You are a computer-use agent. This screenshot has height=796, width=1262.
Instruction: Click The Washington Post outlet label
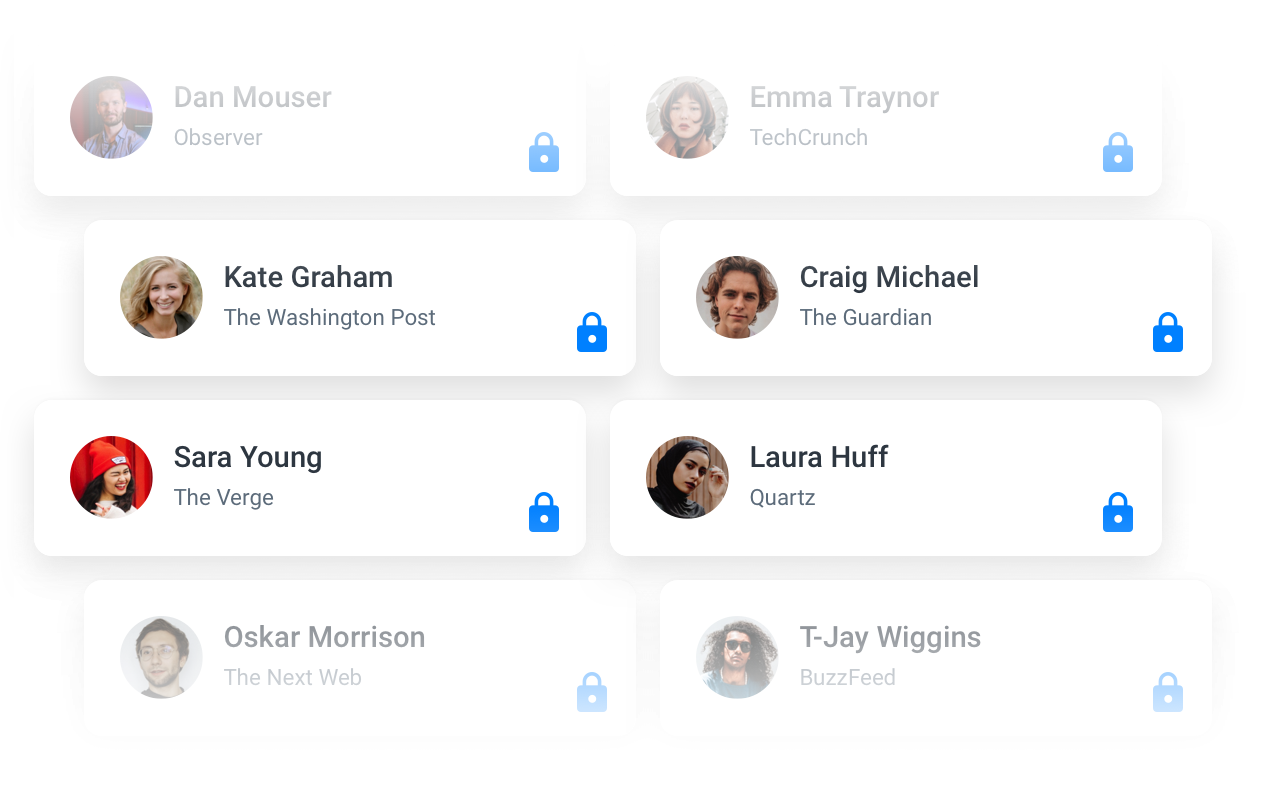point(330,317)
